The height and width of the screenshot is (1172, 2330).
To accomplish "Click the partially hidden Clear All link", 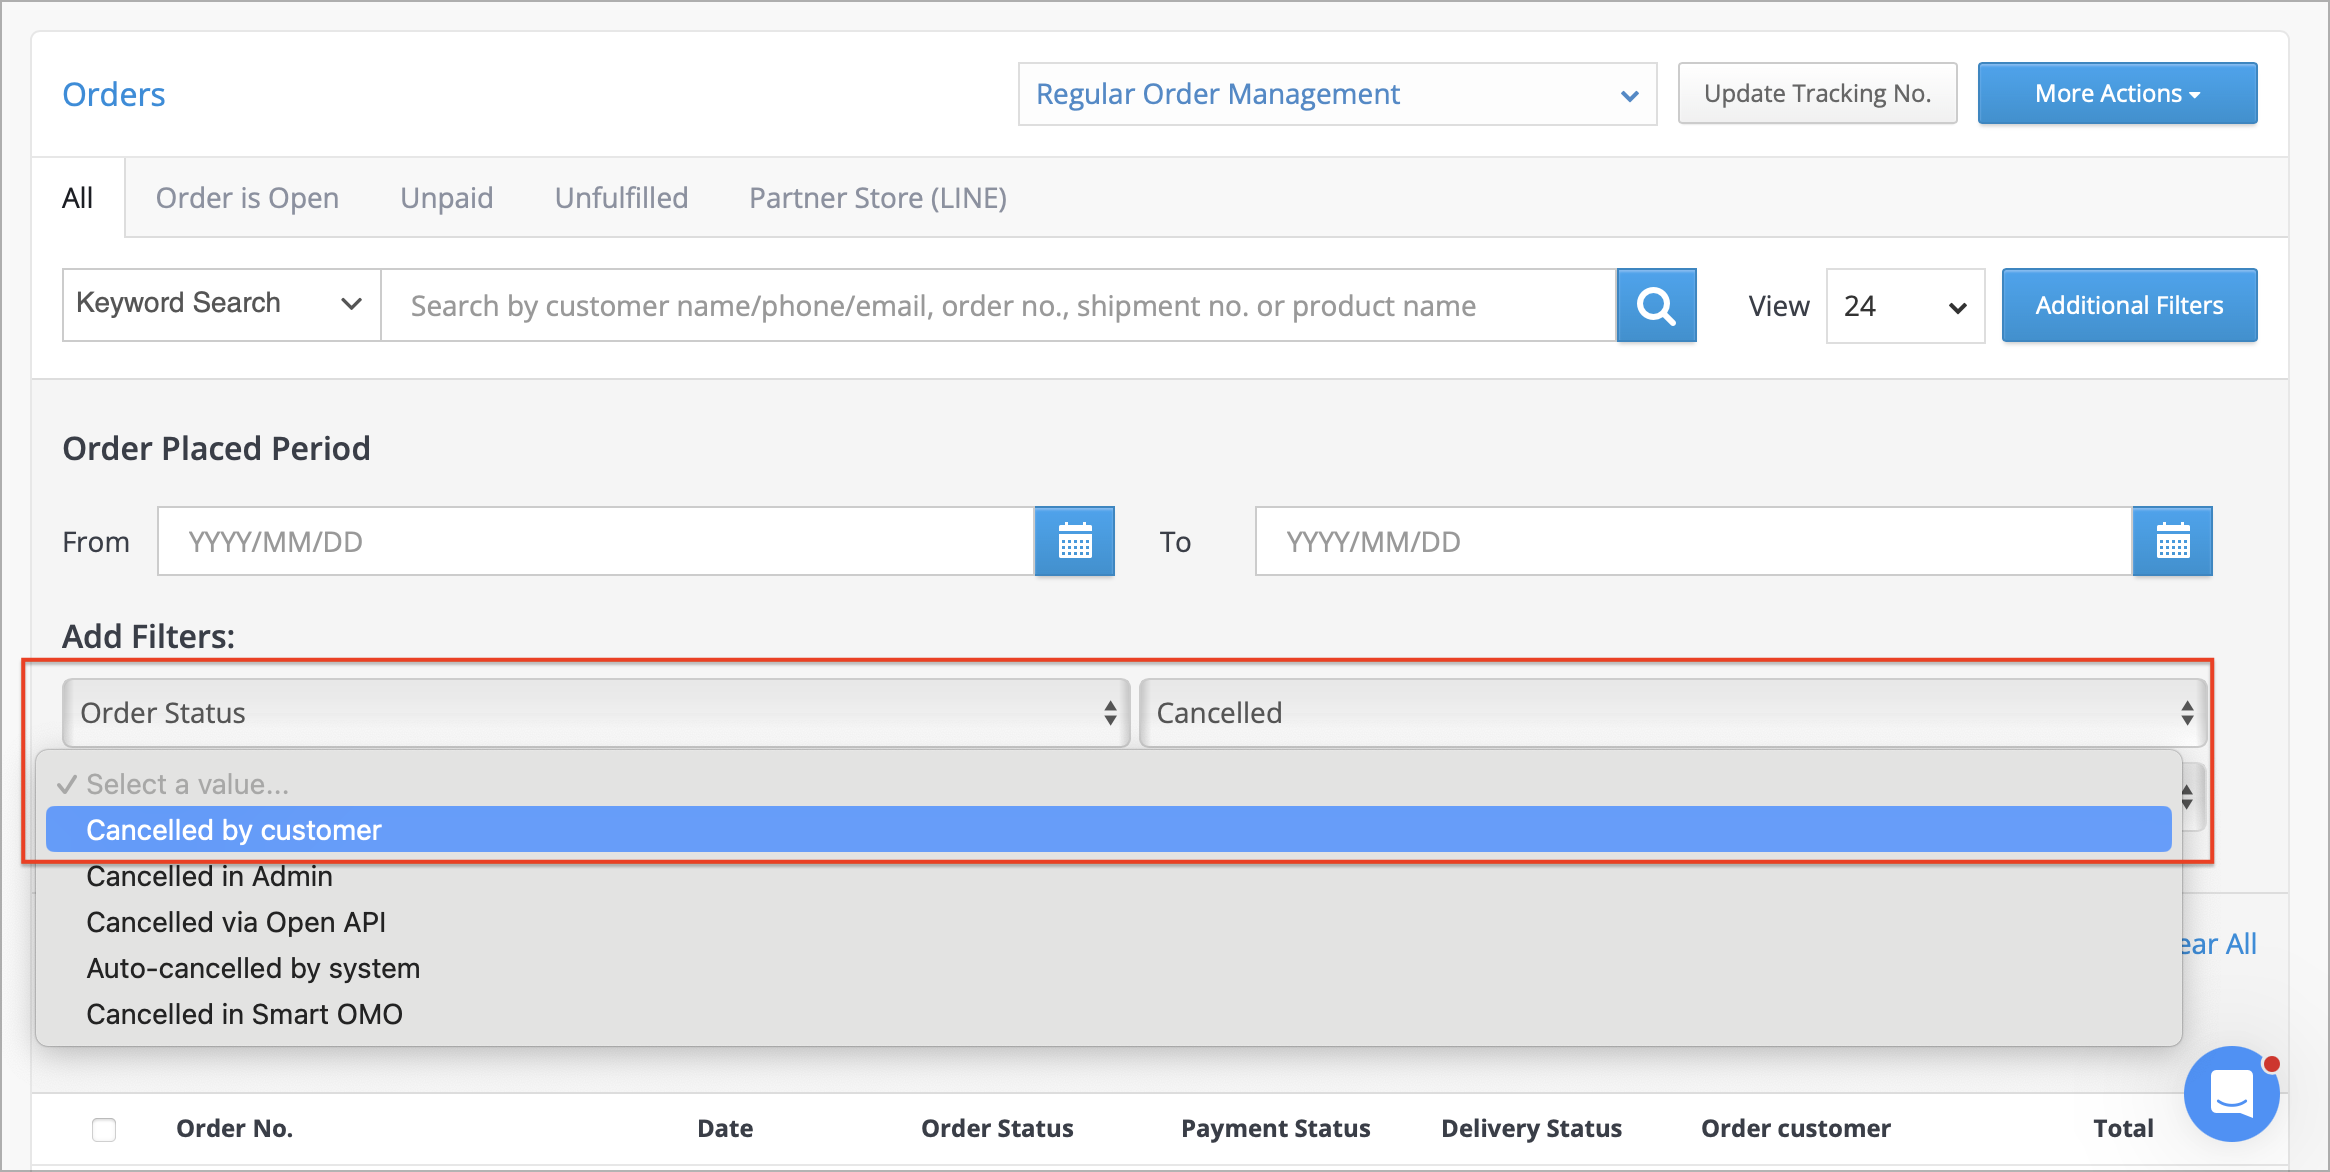I will 2219,944.
